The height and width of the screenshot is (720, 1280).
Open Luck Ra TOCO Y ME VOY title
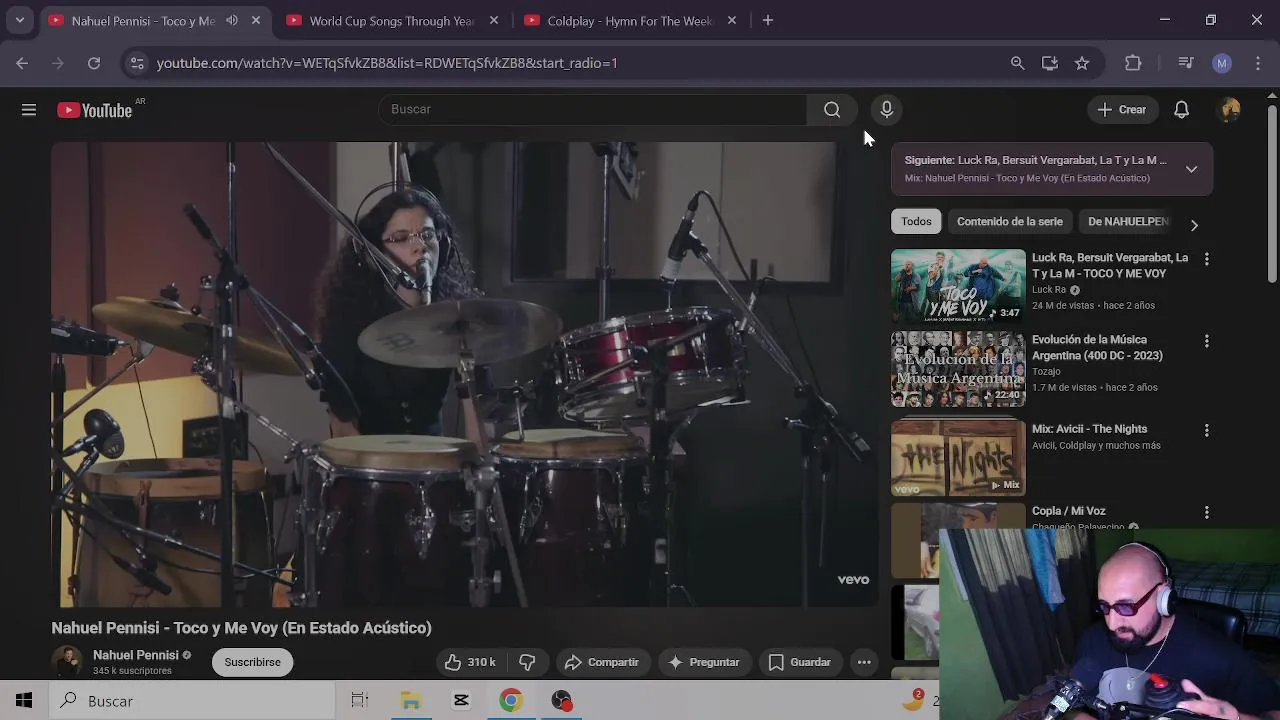coord(1110,265)
